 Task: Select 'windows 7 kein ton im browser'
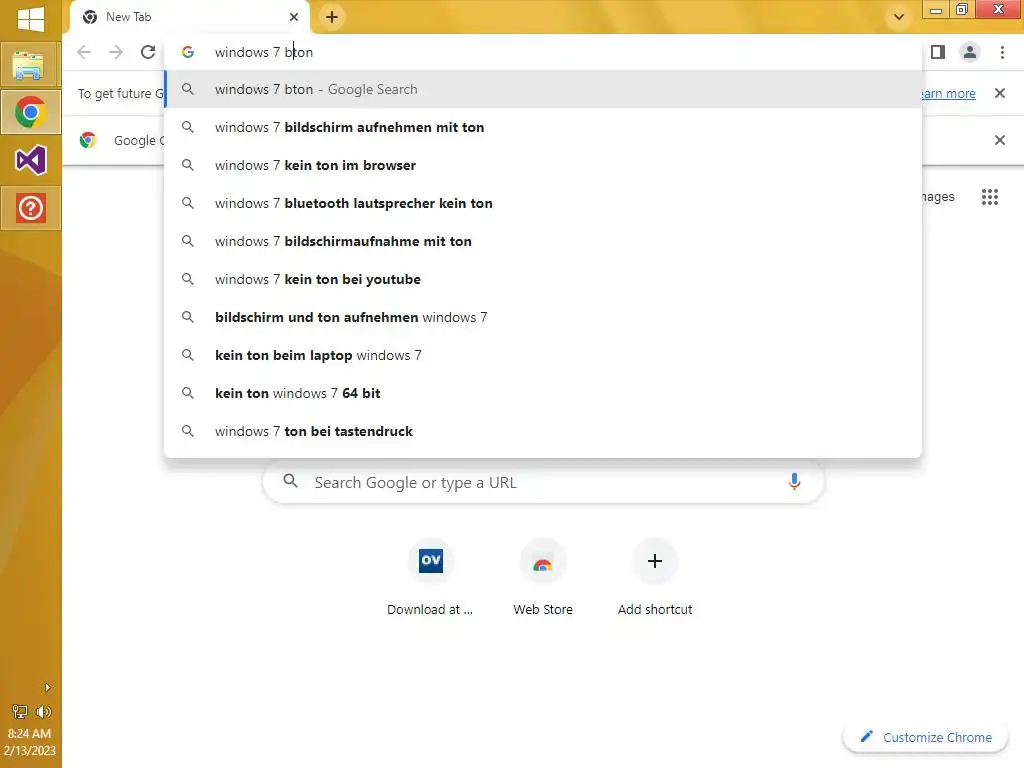(x=543, y=165)
